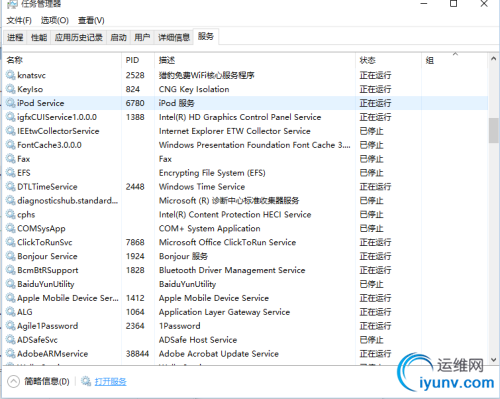
Task: Click the gear icon beside BaiduYunUtility
Action: [11, 284]
